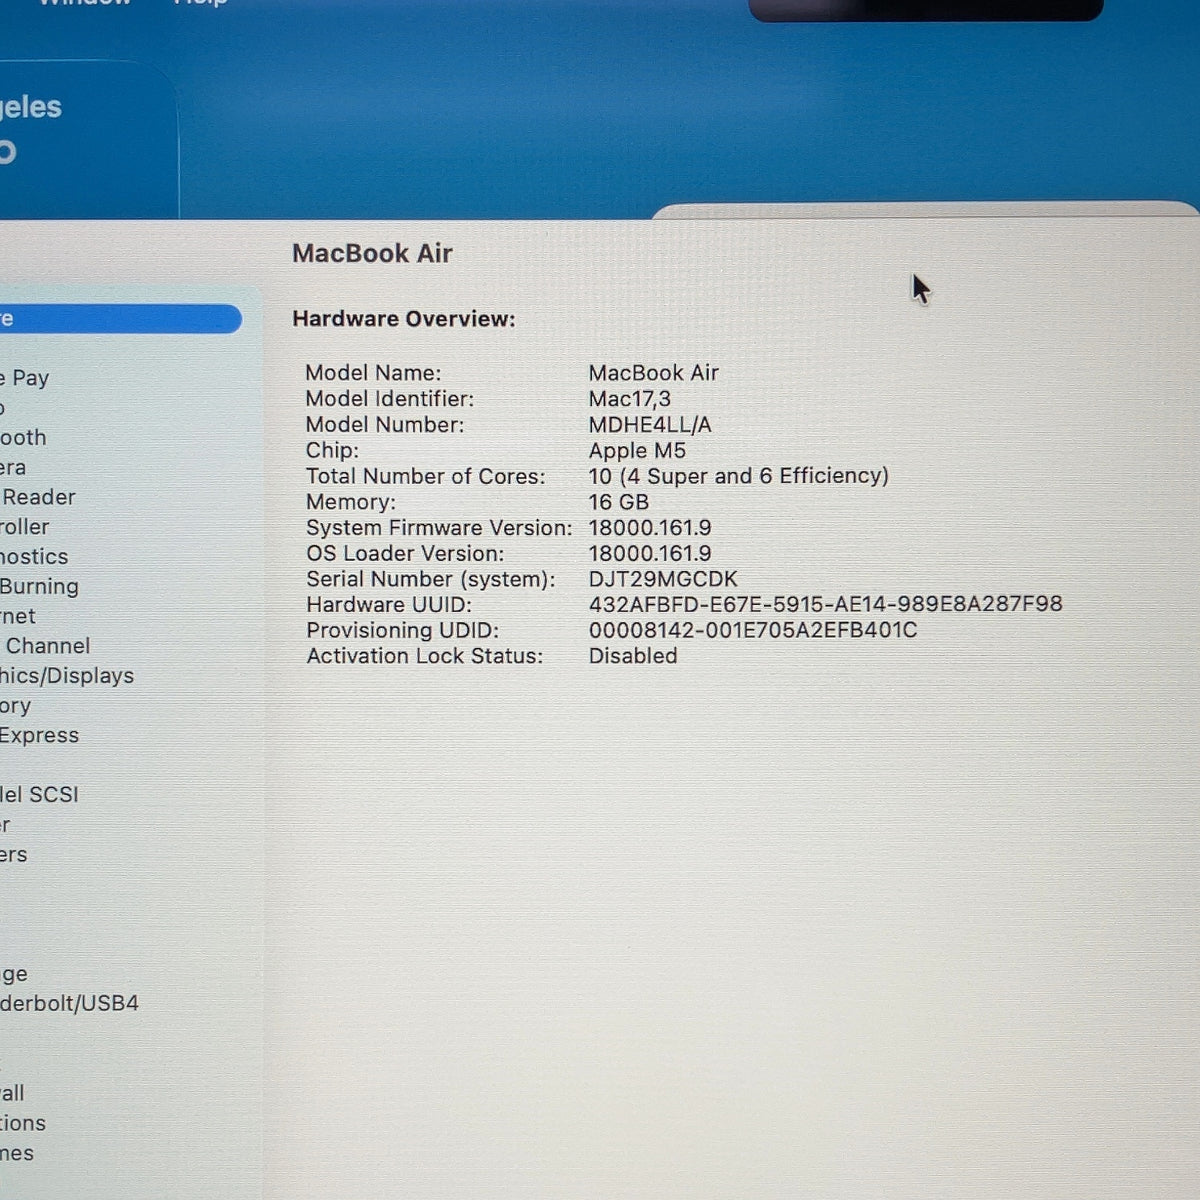Click the Hardware UUID value starting "432AFBFD"
This screenshot has width=1200, height=1200.
pos(826,604)
